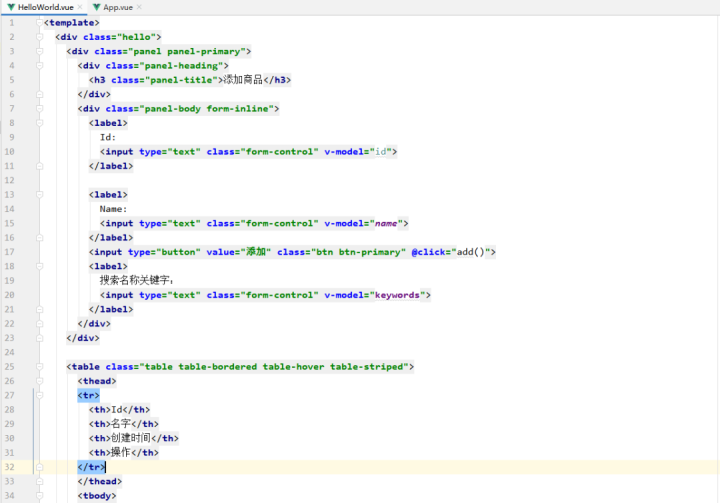Select the HelloWorld.vue tab
This screenshot has height=503, width=720.
46,7
